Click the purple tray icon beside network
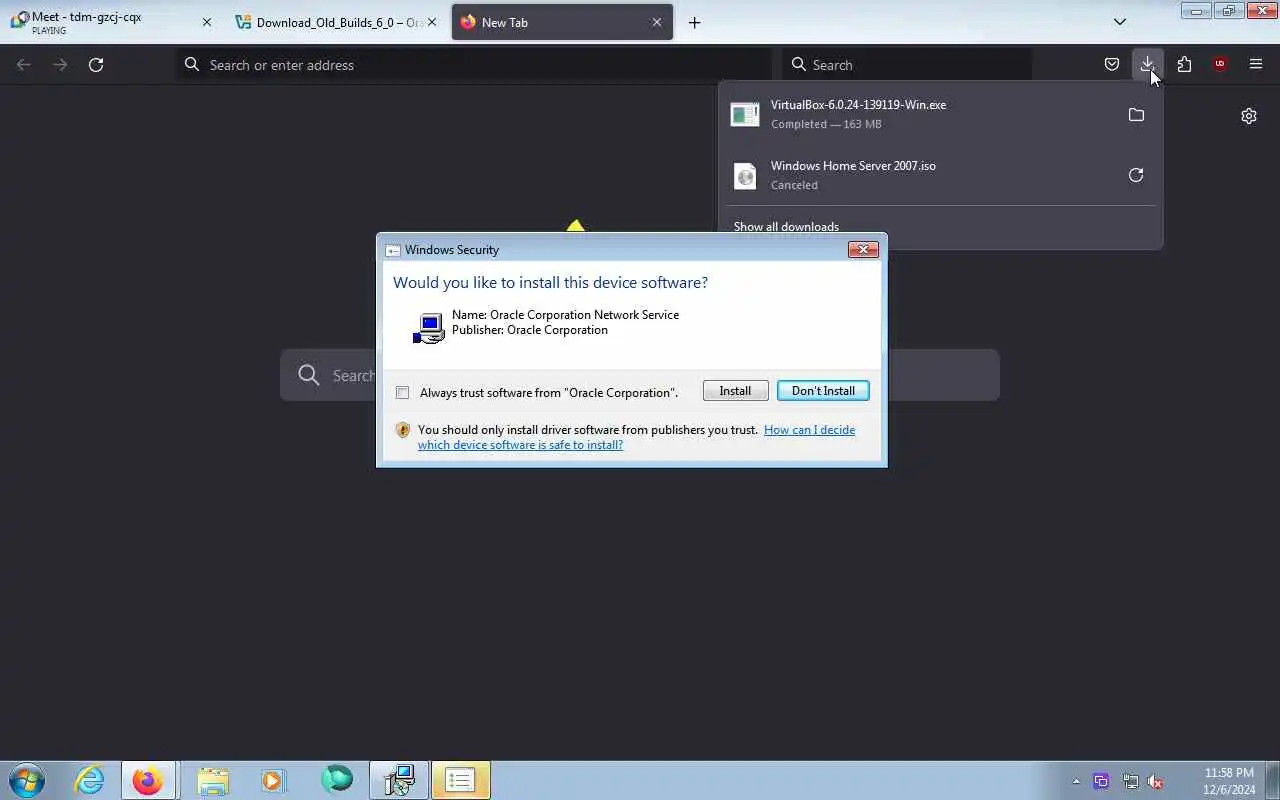Viewport: 1280px width, 800px height. (x=1102, y=781)
